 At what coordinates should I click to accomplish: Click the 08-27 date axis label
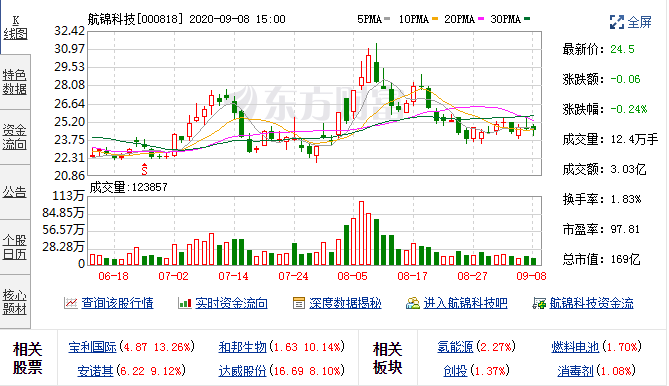click(x=472, y=276)
